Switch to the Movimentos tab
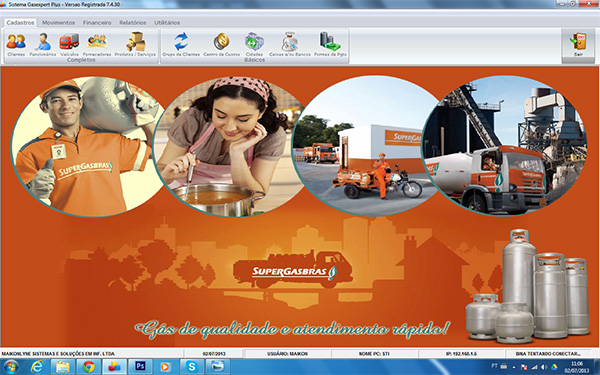 coord(59,23)
